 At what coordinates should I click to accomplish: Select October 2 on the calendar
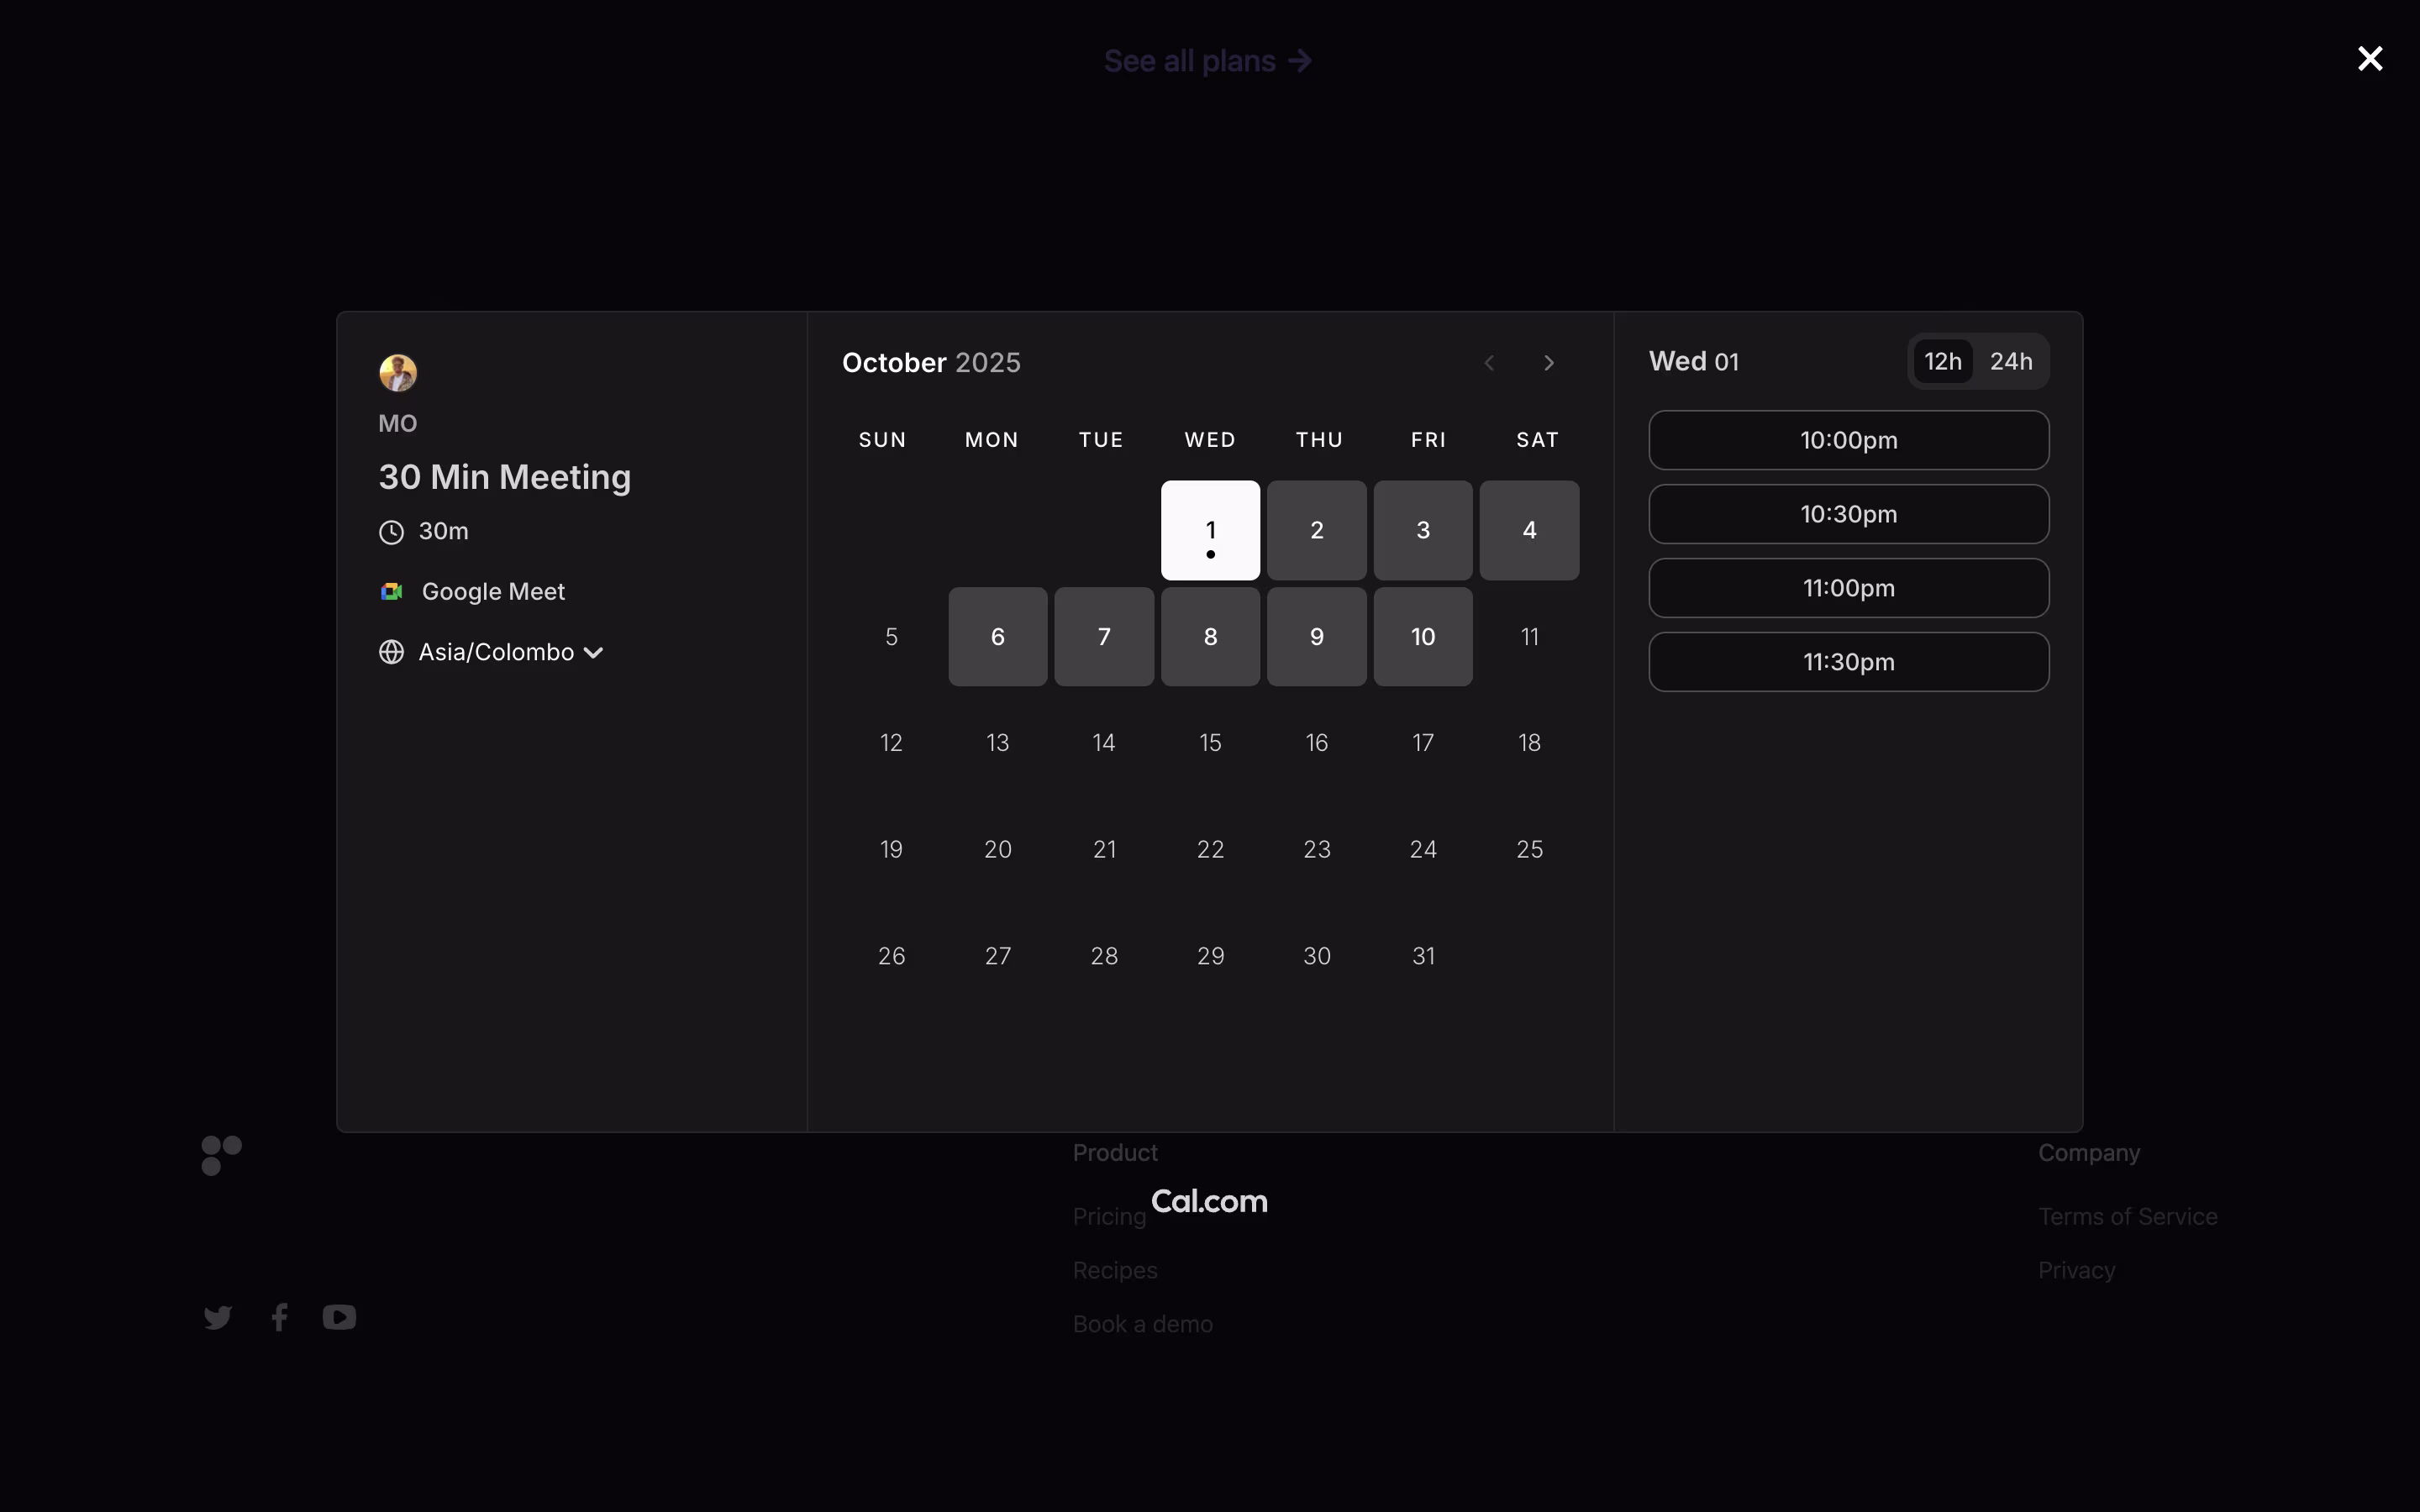coord(1316,530)
